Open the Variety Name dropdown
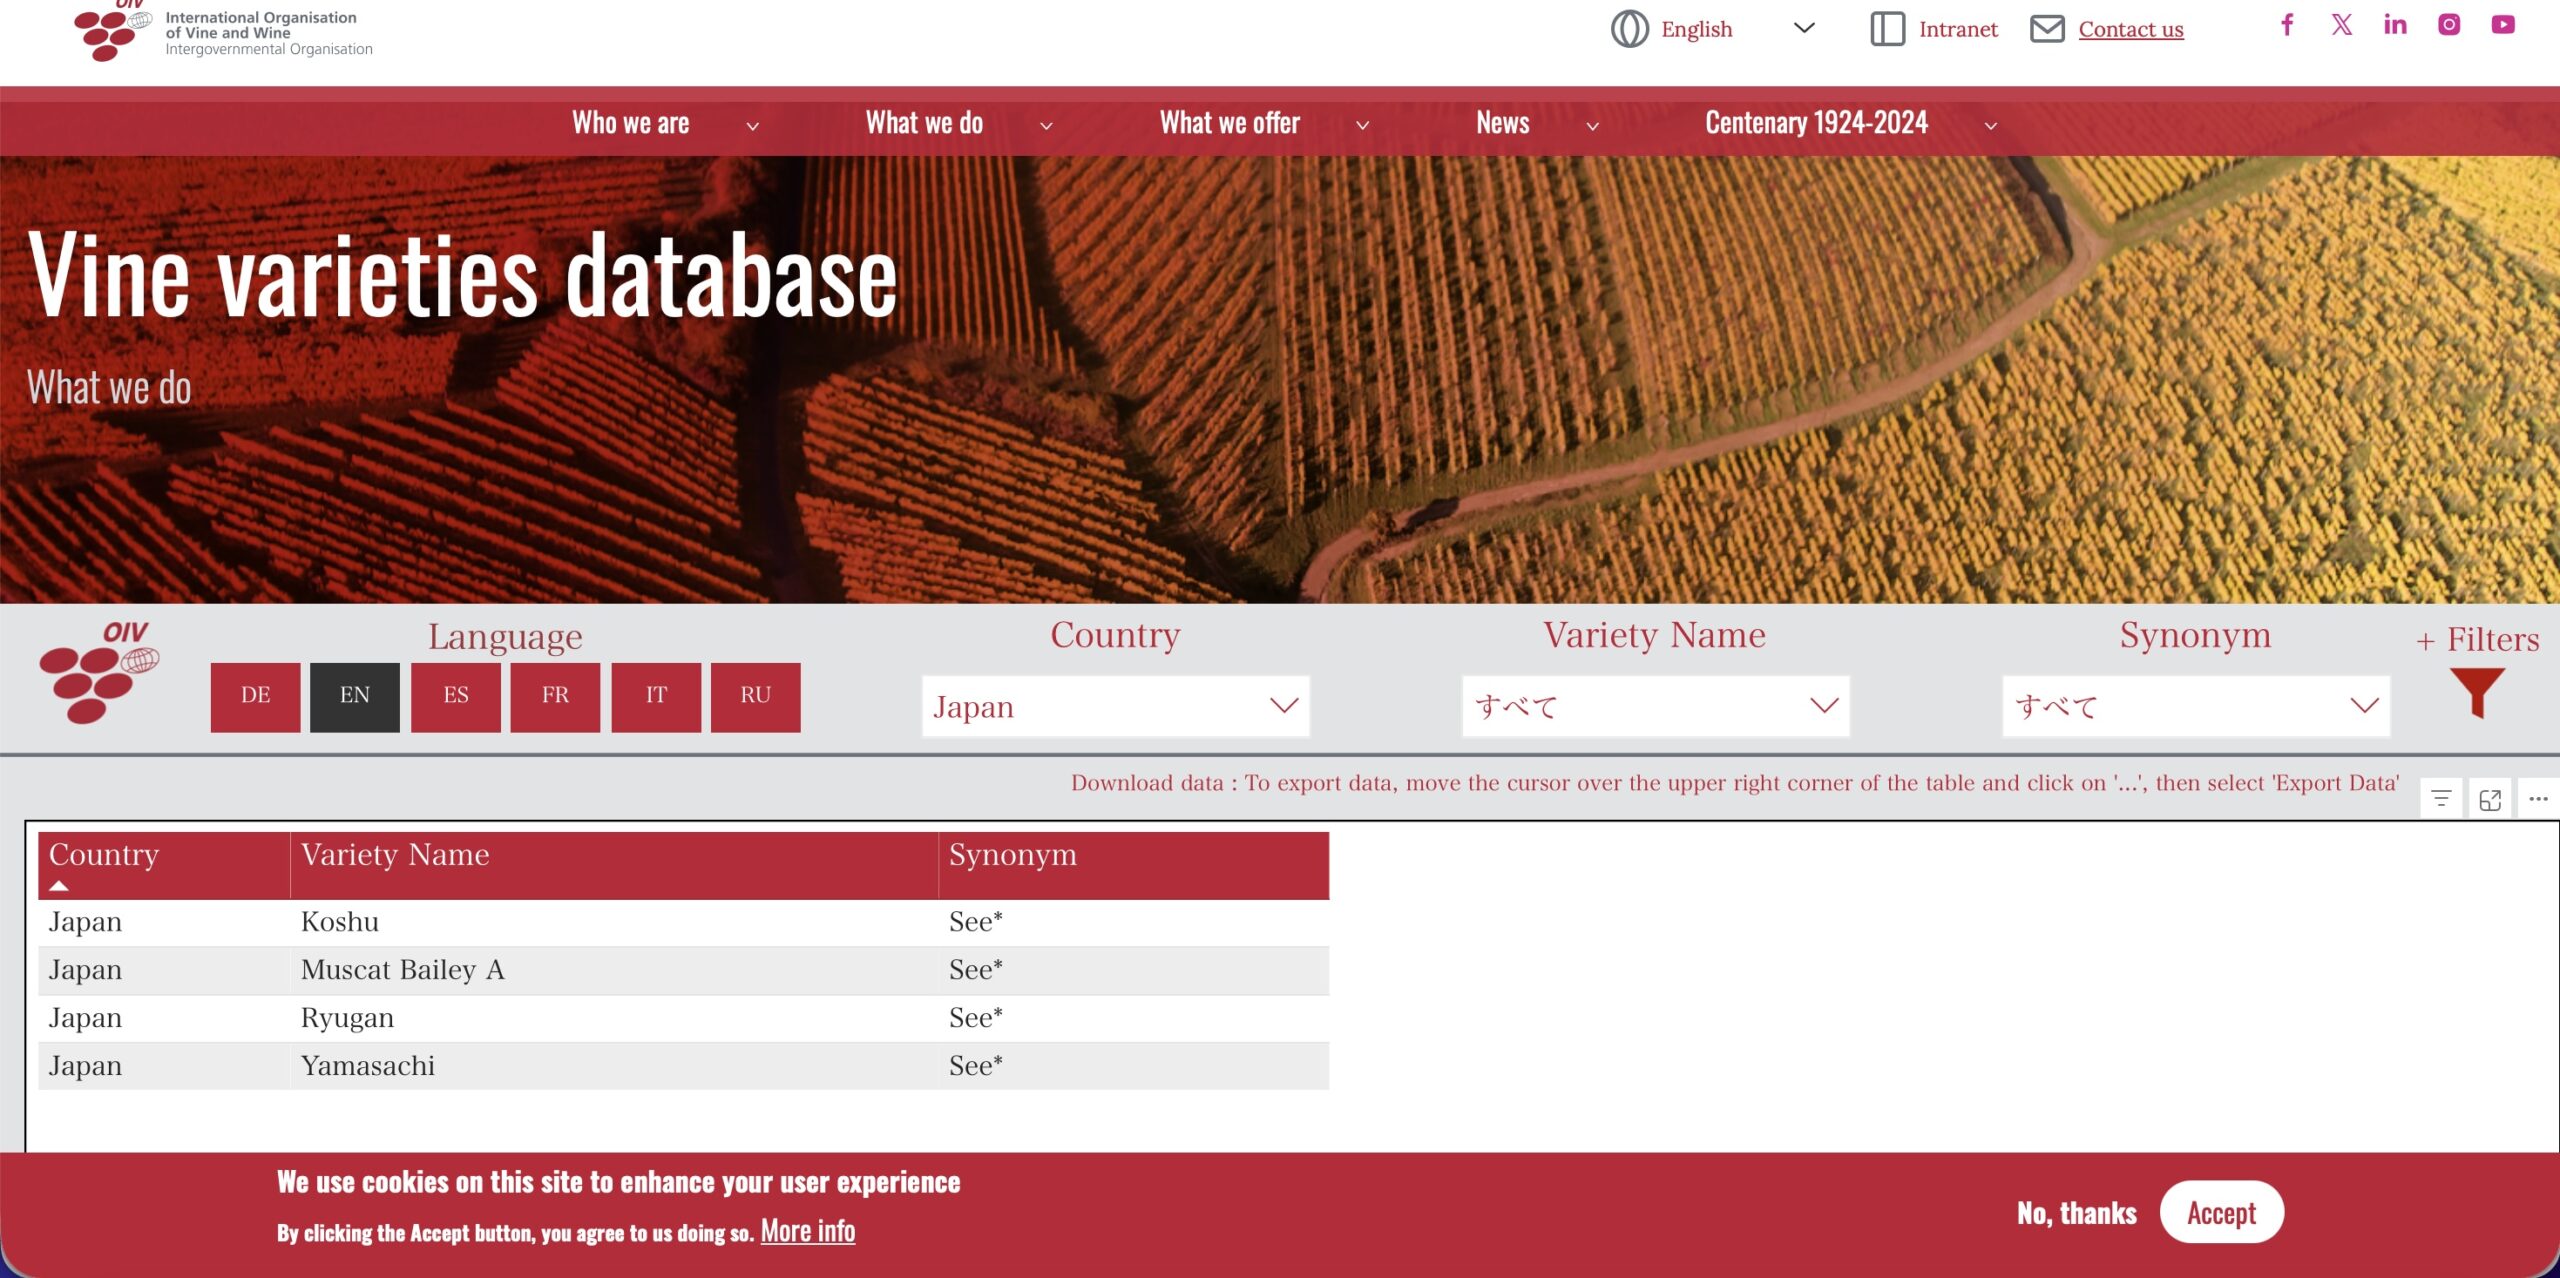 tap(1655, 706)
